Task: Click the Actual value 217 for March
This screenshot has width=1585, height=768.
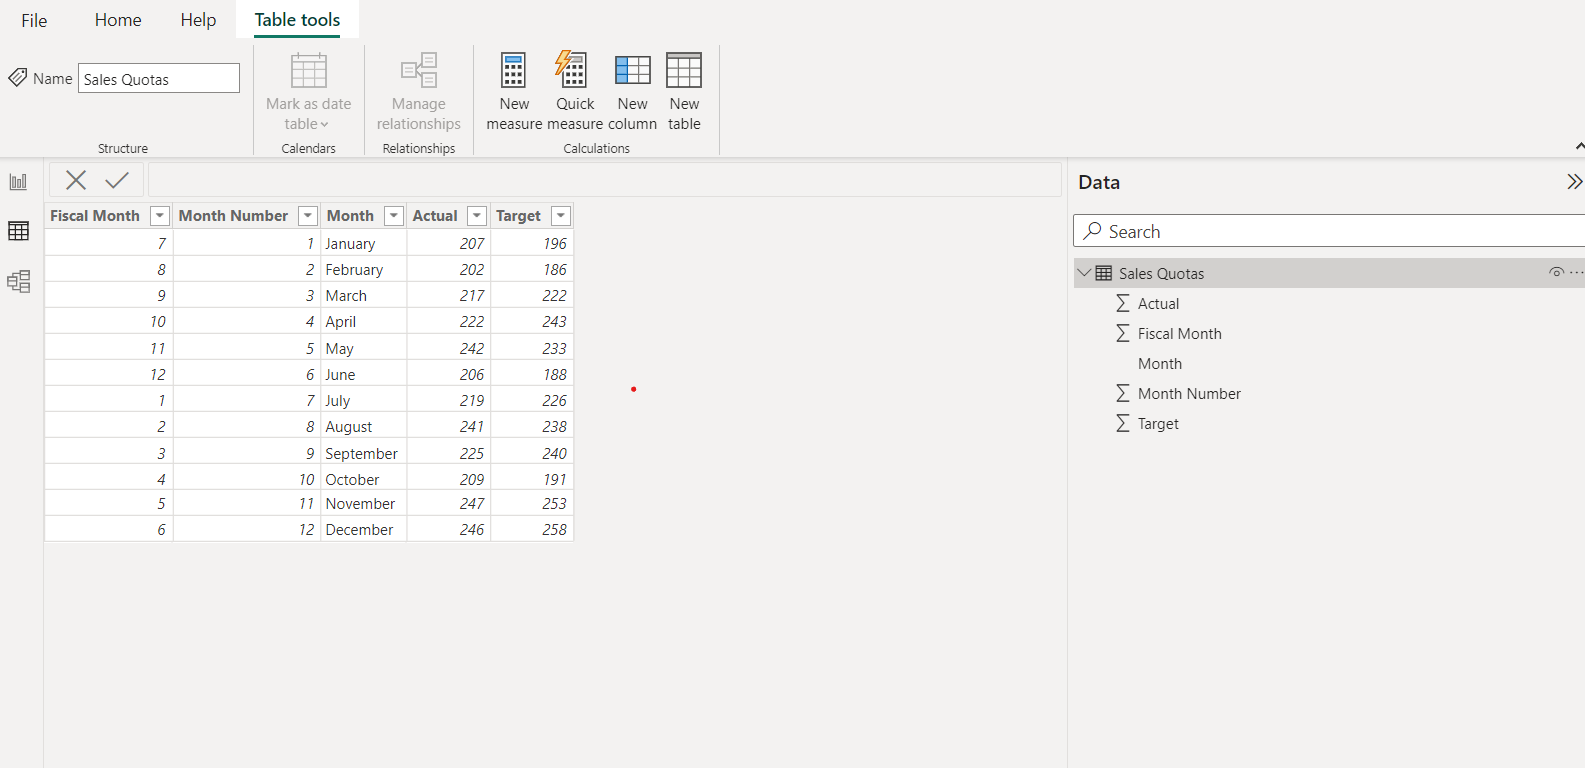Action: [448, 295]
